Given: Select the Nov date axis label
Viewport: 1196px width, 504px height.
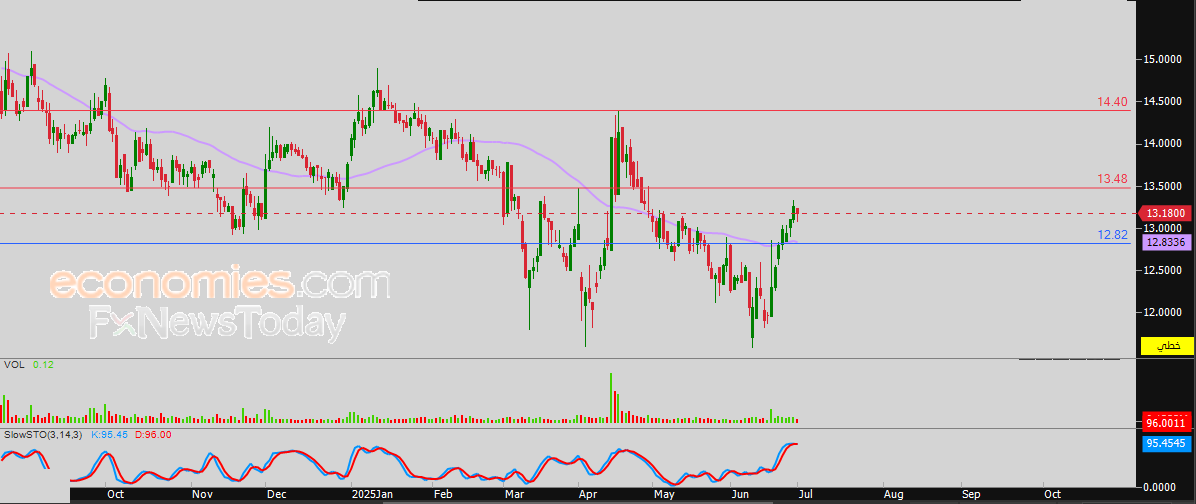Looking at the screenshot, I should tap(201, 494).
